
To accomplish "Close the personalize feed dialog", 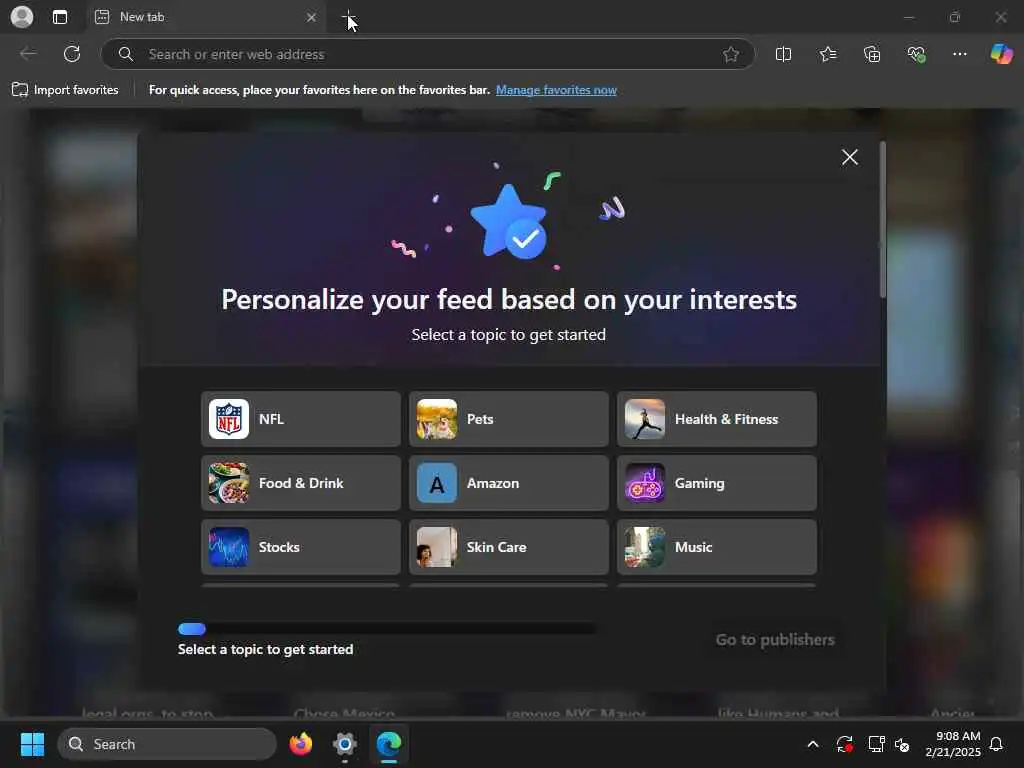I will pos(850,157).
